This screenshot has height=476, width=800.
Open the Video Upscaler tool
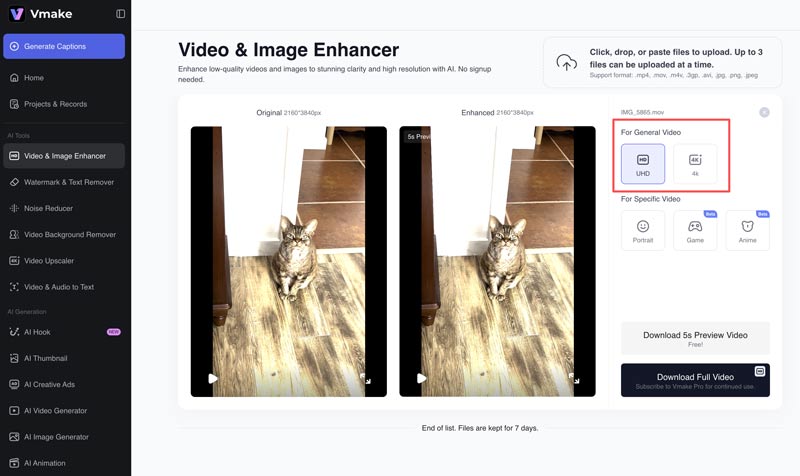[64, 261]
